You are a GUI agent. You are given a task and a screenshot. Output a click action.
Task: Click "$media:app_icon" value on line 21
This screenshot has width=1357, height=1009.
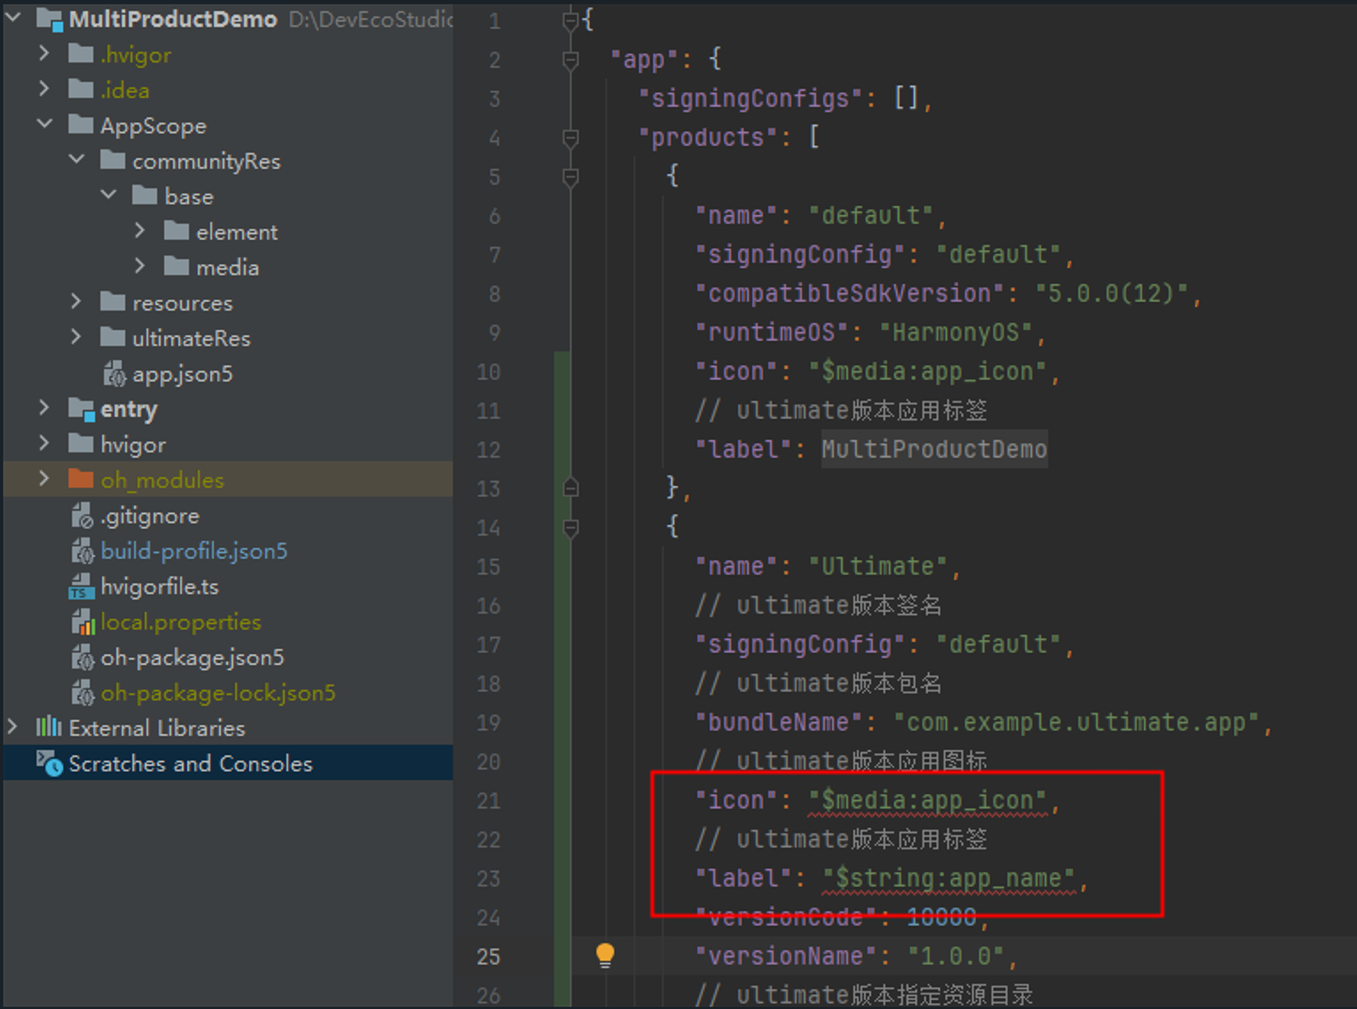coord(928,800)
